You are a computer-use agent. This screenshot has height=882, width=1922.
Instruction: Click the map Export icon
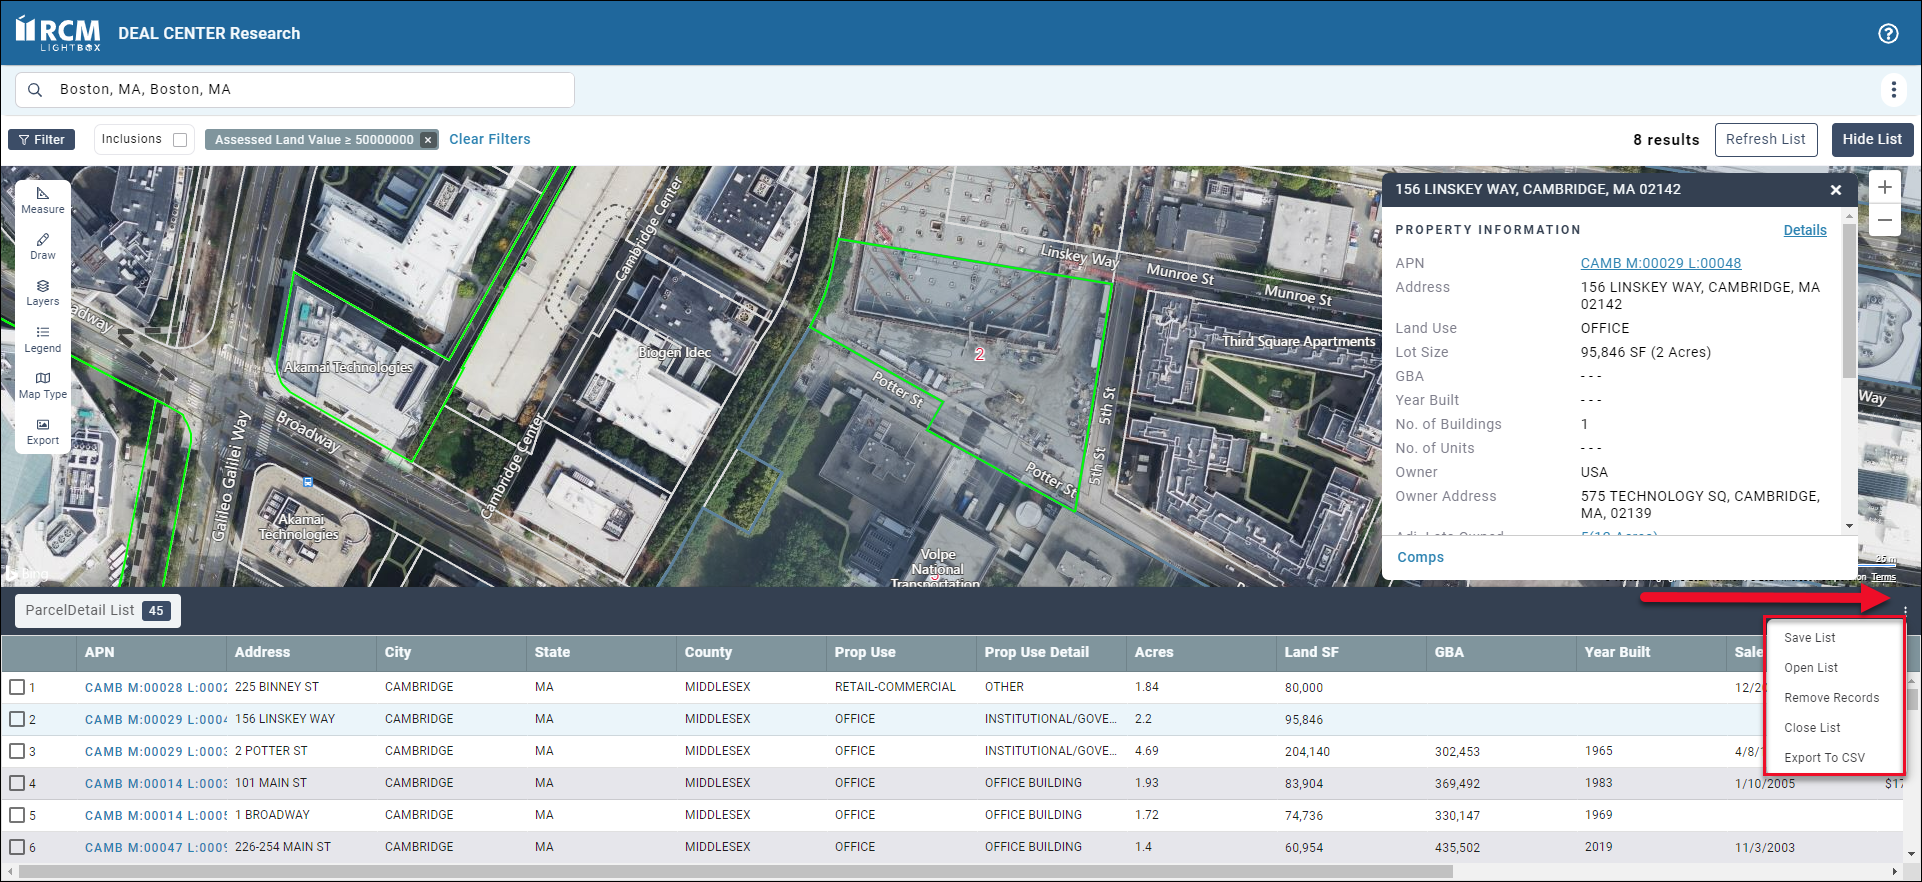point(43,431)
